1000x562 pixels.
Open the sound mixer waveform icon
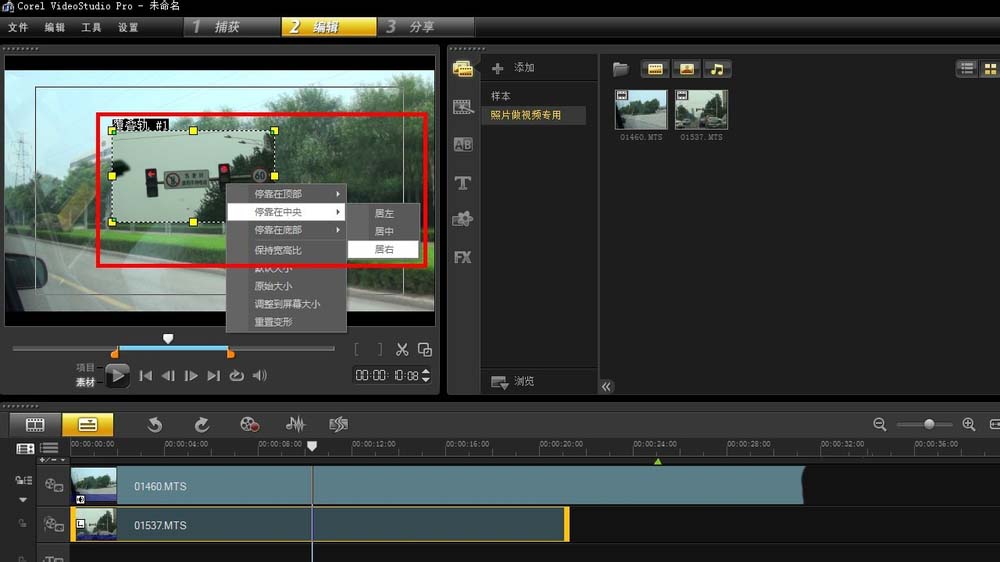[x=296, y=425]
